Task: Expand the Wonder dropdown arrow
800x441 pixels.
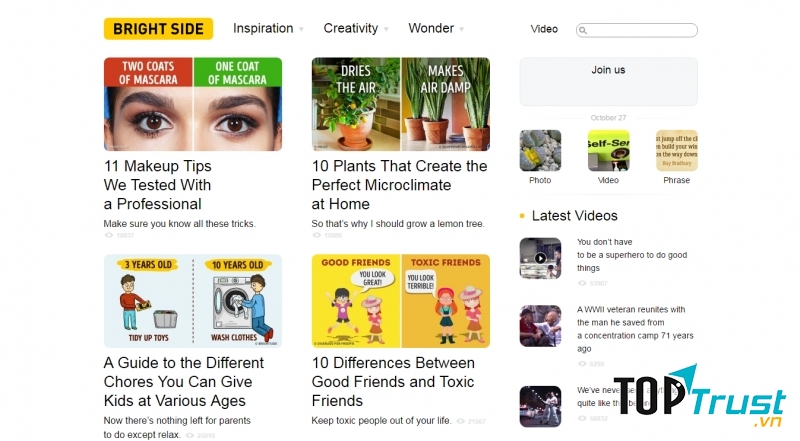Action: coord(461,30)
